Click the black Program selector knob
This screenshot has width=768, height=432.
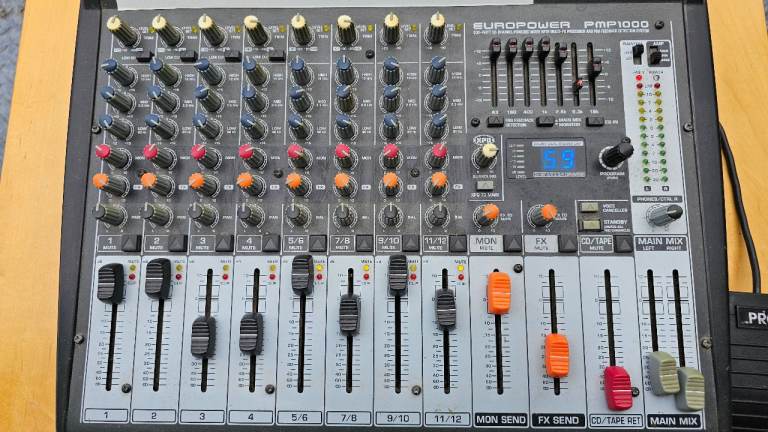pyautogui.click(x=616, y=153)
